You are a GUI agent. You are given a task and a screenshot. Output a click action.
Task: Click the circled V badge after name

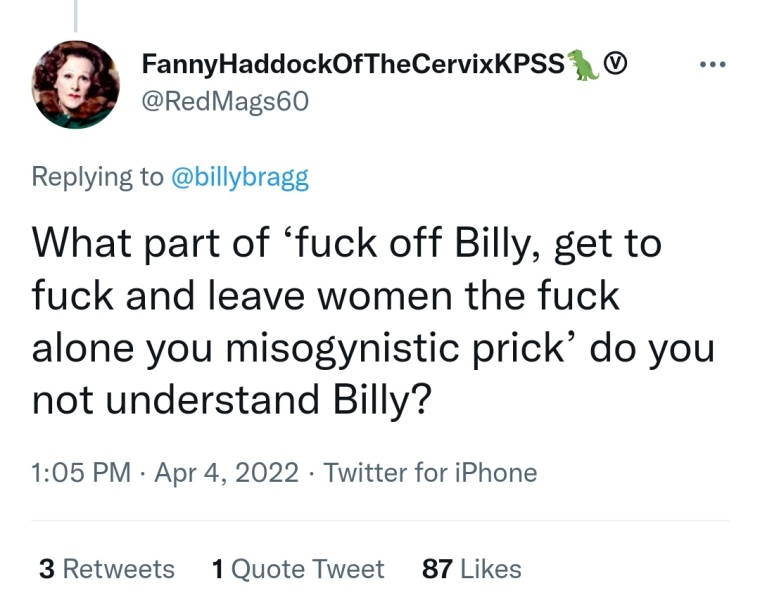click(619, 65)
